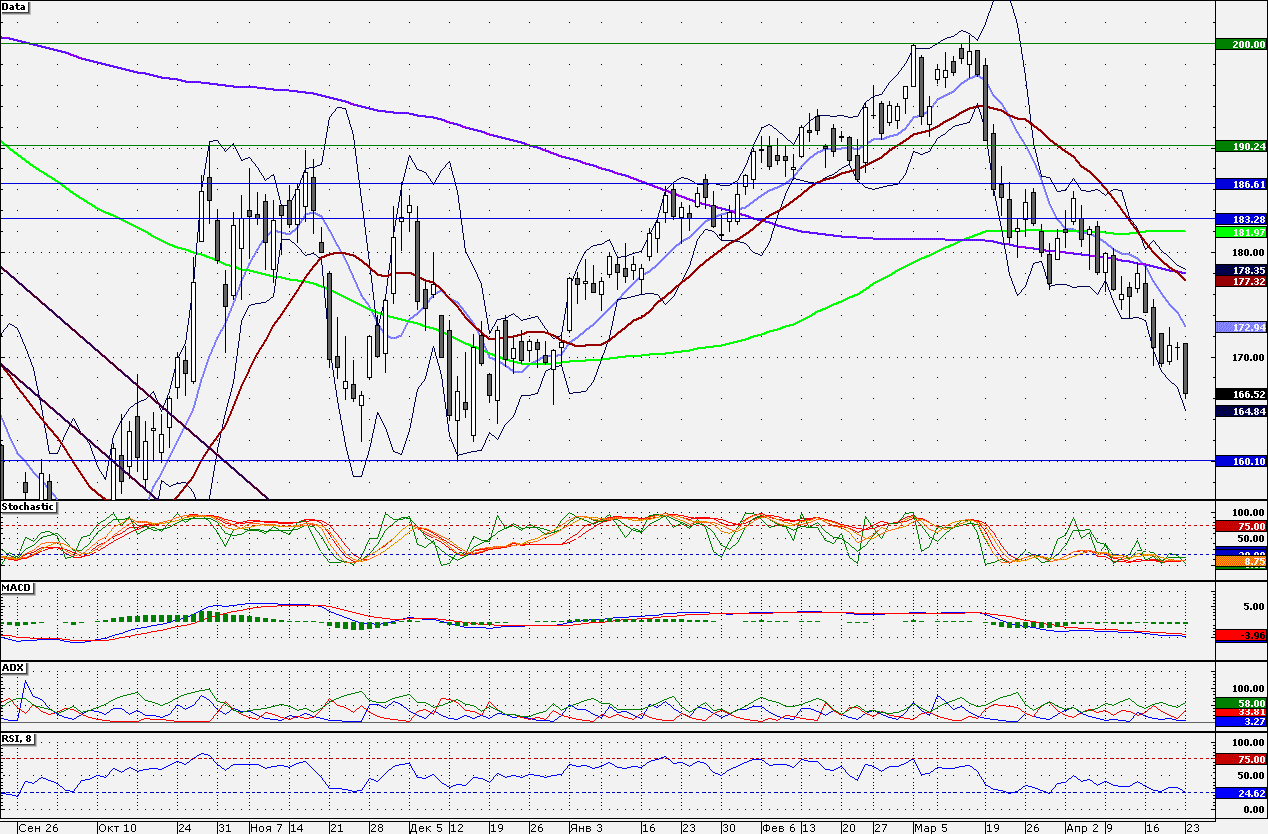1268x834 pixels.
Task: Select the blue 186.61 price level tag
Action: [x=1241, y=185]
